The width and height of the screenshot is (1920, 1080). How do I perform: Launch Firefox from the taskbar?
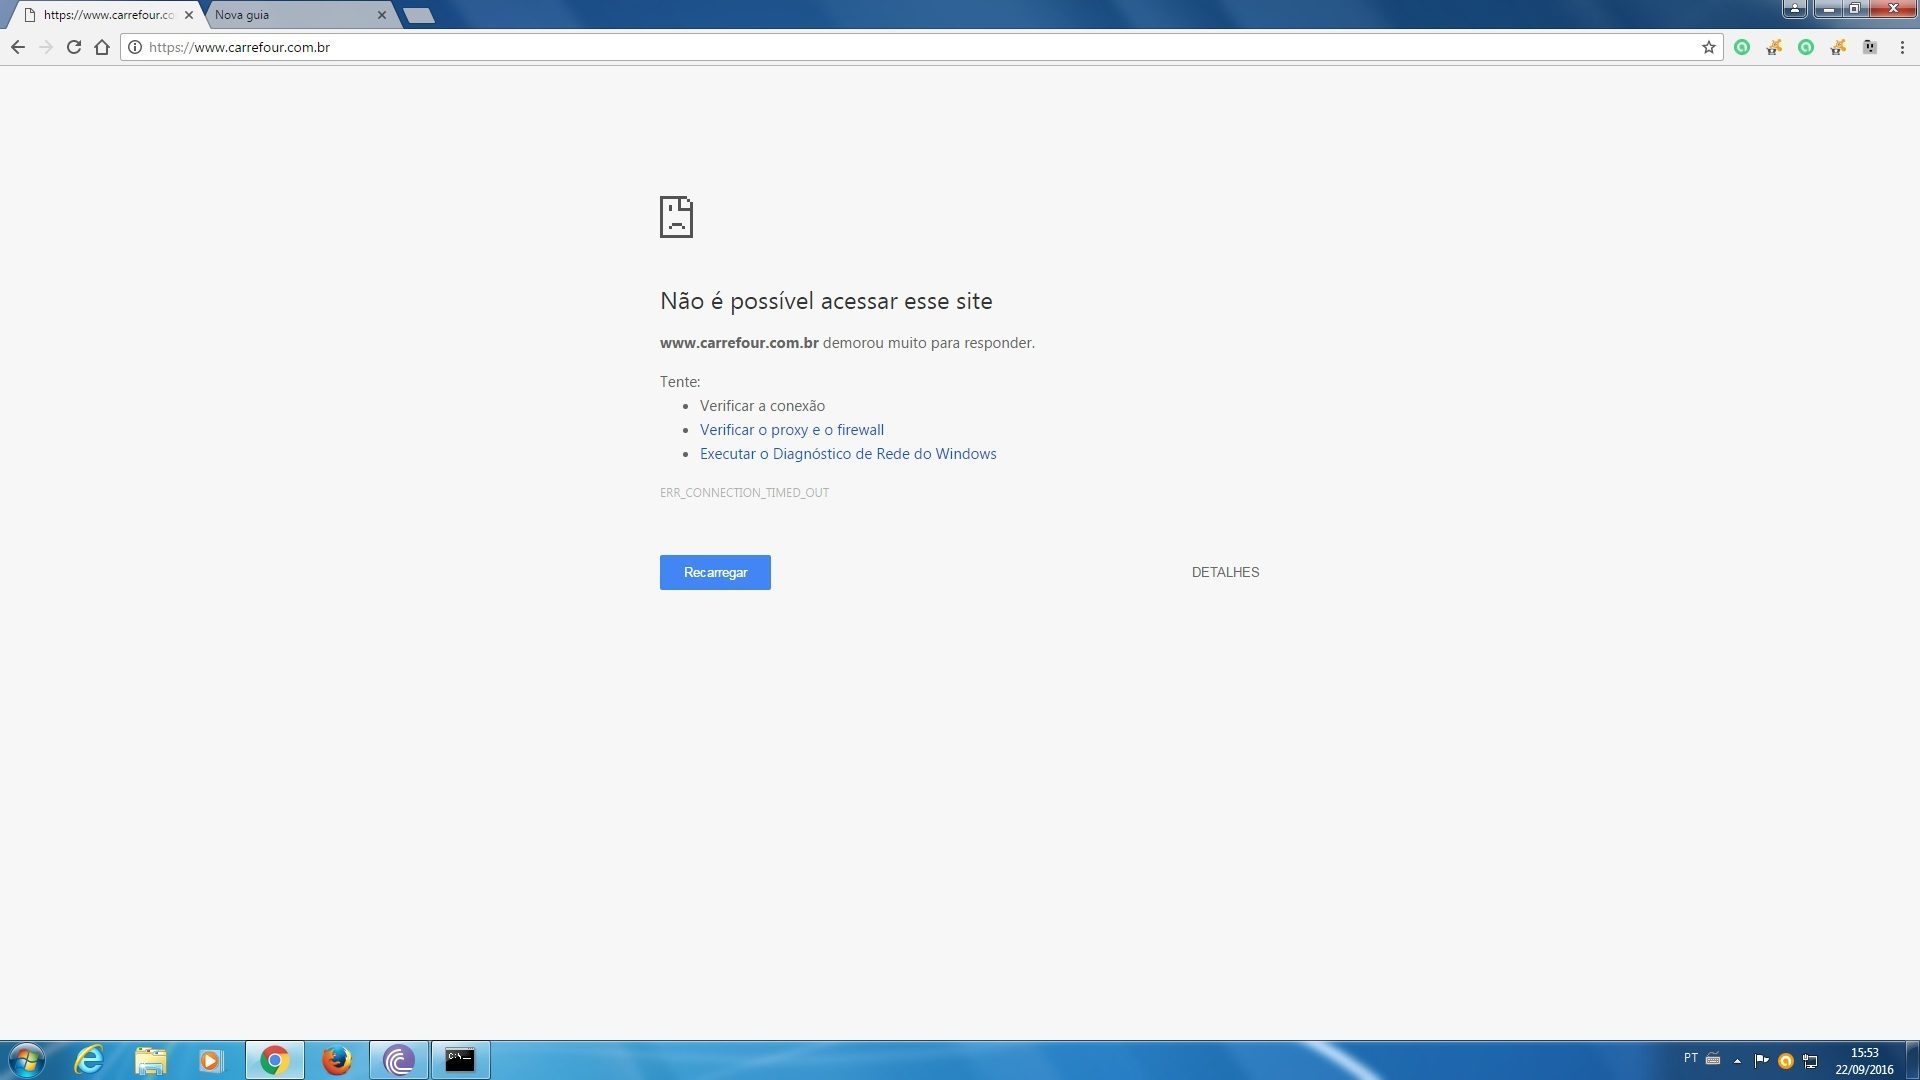(x=337, y=1060)
